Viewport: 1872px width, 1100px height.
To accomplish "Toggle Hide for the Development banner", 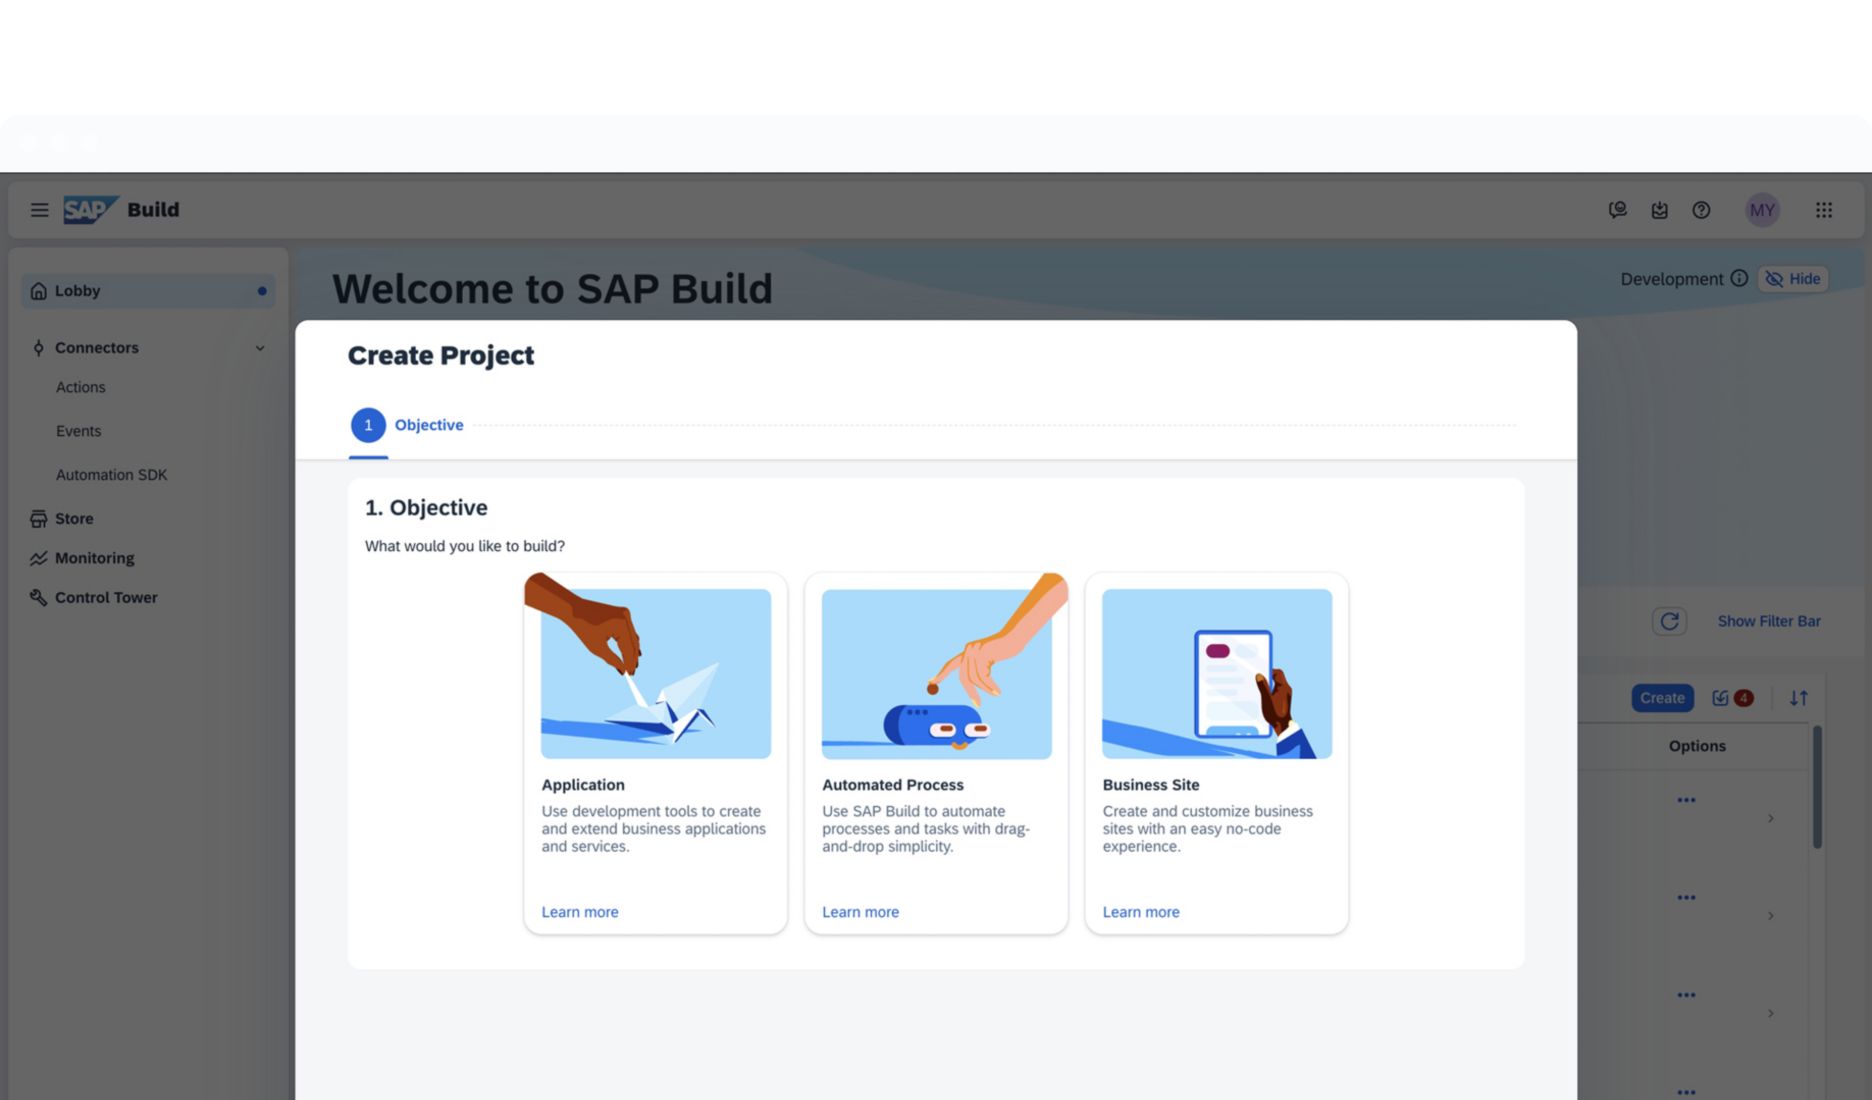I will [x=1793, y=279].
